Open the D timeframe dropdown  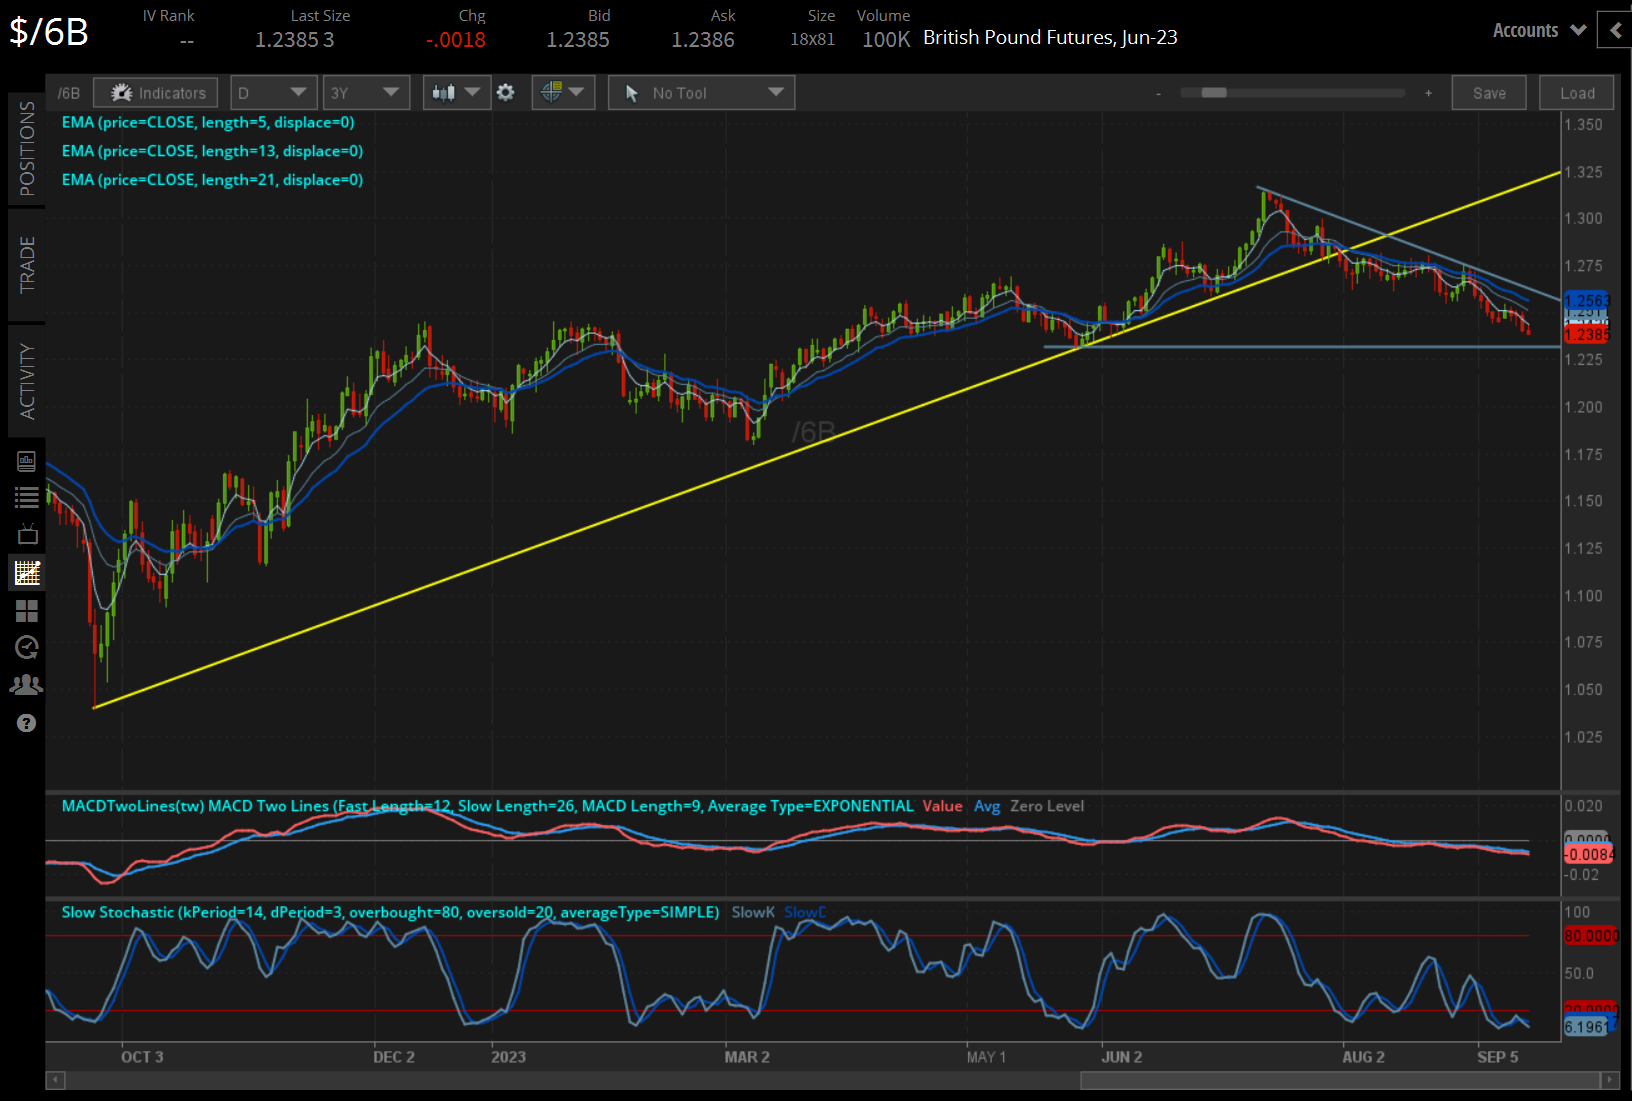coord(273,92)
